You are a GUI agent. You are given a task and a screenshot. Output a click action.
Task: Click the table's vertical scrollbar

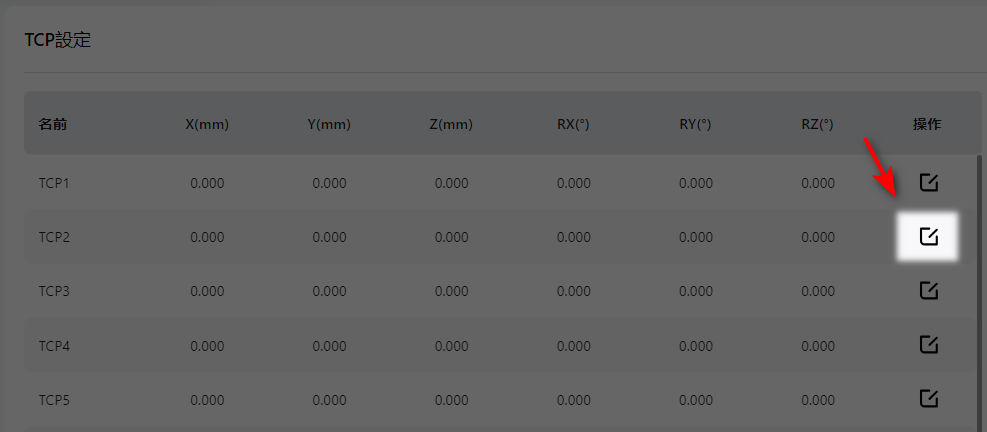(979, 293)
